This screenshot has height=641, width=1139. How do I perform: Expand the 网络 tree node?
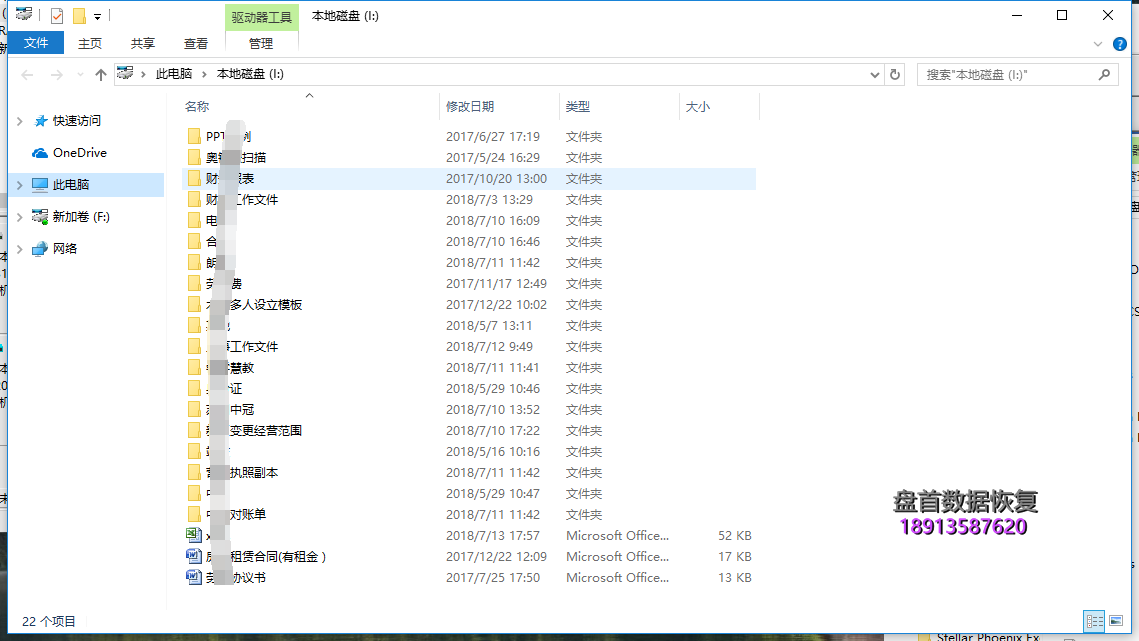pyautogui.click(x=20, y=249)
